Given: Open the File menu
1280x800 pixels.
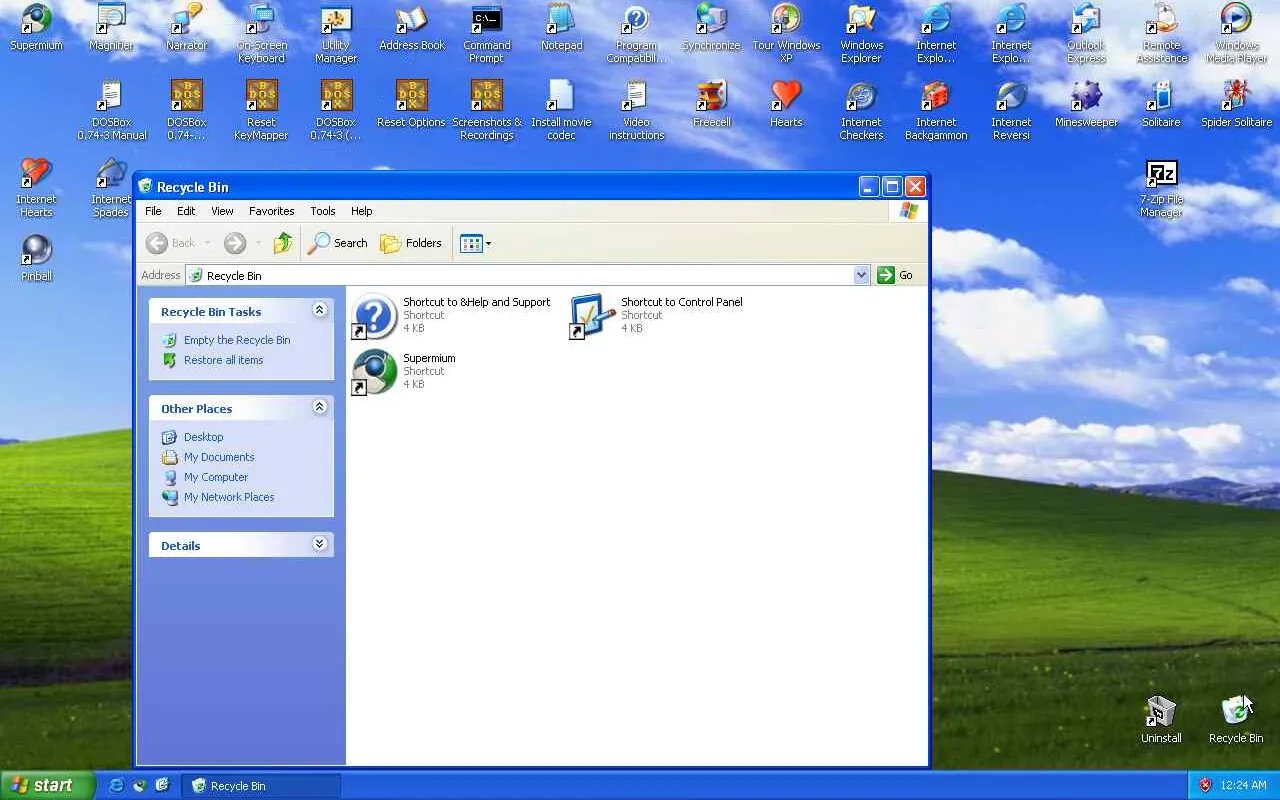Looking at the screenshot, I should coord(153,211).
